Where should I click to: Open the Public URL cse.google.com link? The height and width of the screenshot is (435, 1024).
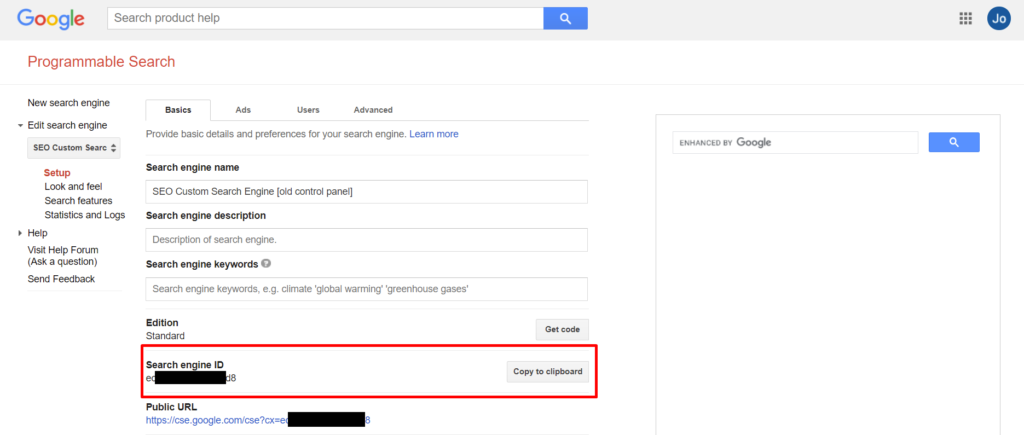[259, 420]
